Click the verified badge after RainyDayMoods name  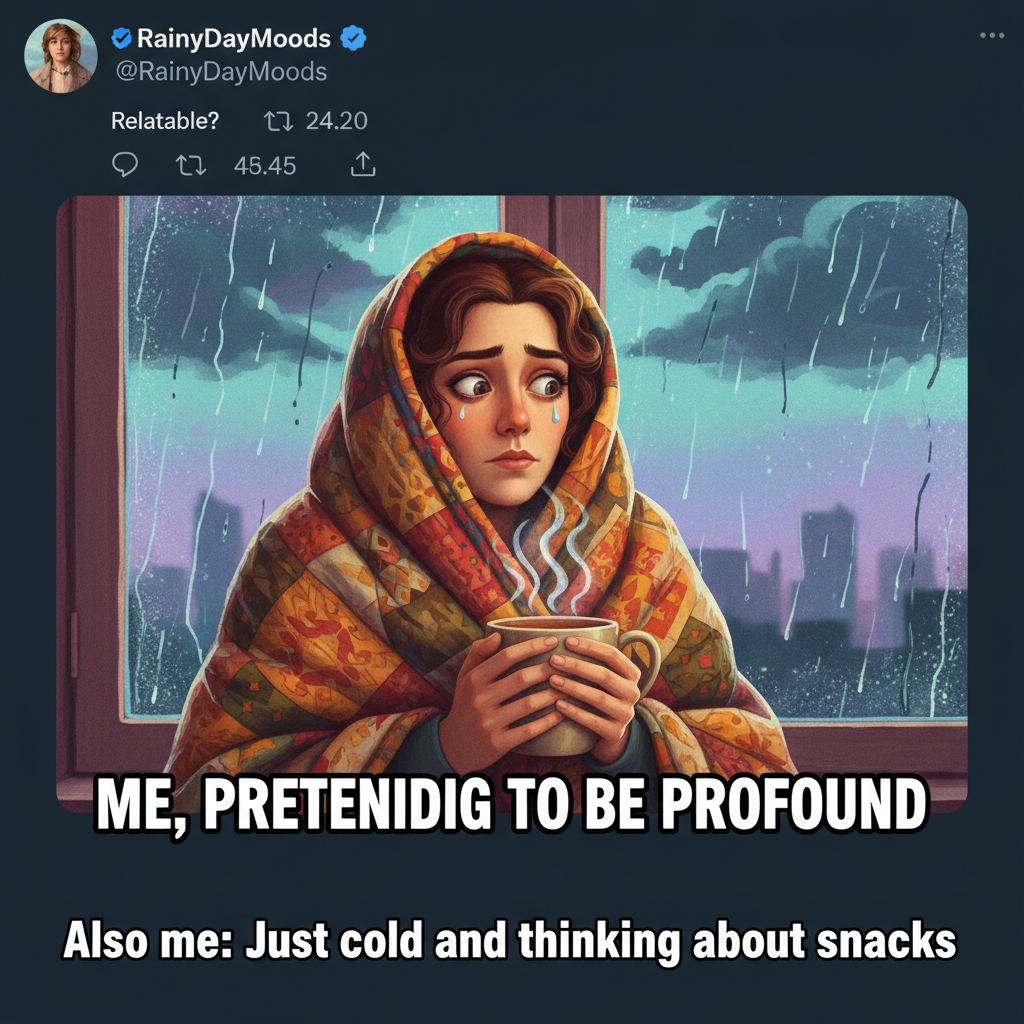pyautogui.click(x=353, y=39)
